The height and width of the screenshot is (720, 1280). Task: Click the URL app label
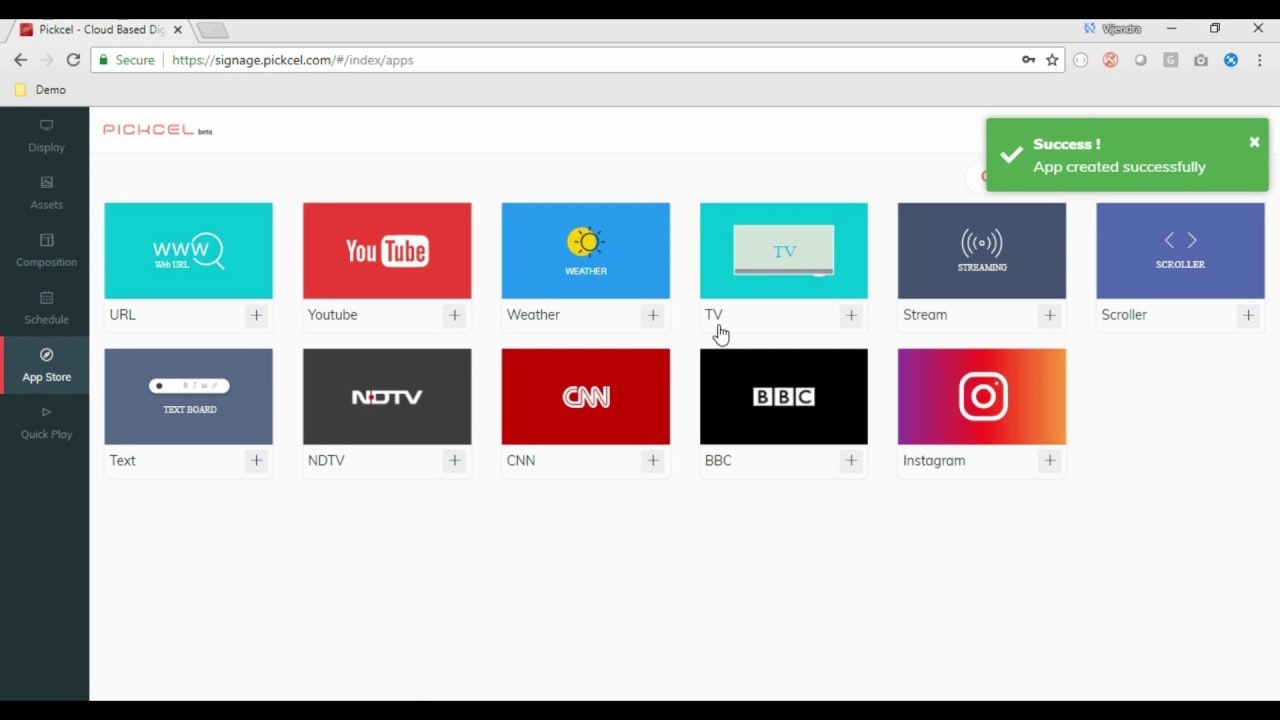coord(122,315)
